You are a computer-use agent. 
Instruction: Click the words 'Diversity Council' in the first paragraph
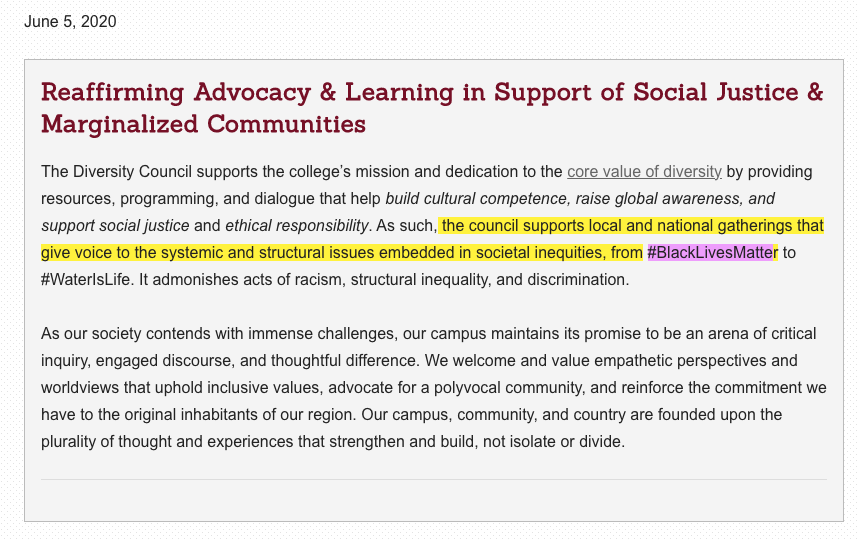132,171
